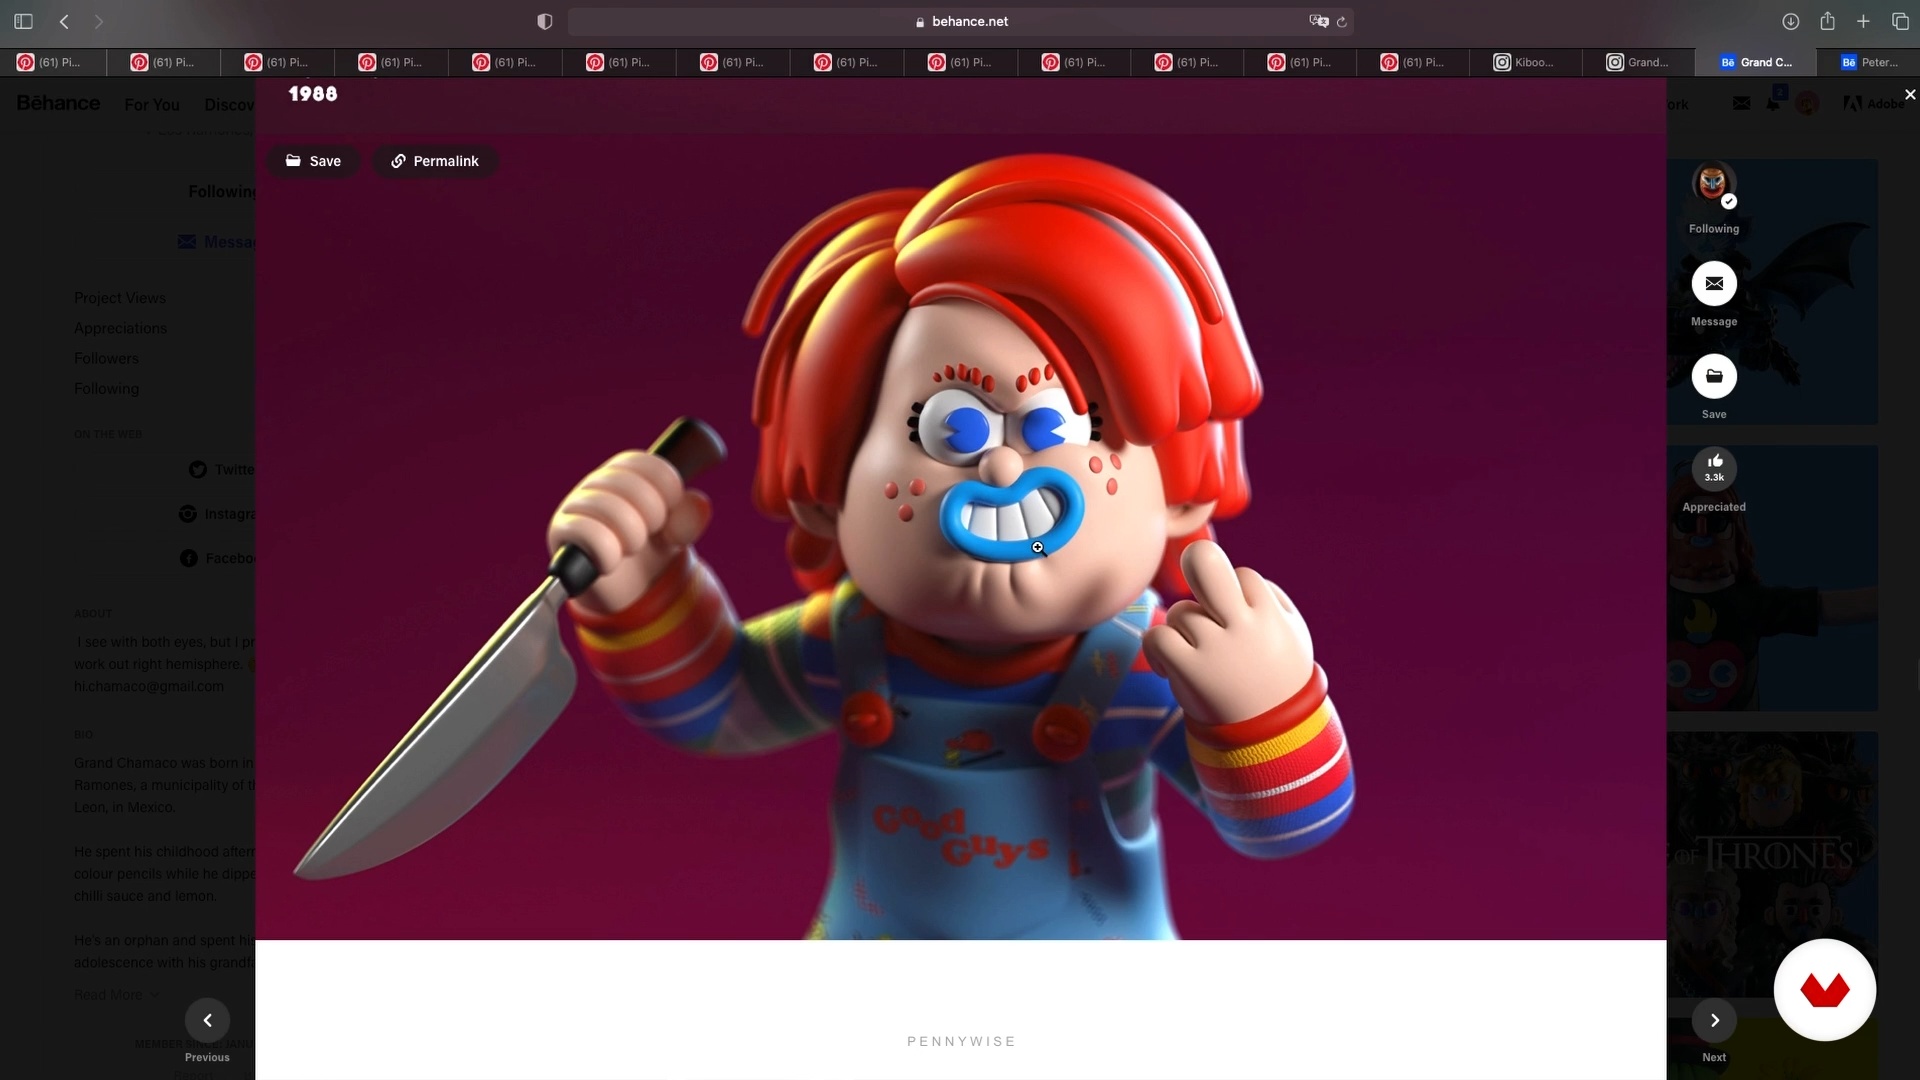Viewport: 1920px width, 1080px height.
Task: Click the behance.net address bar
Action: tap(960, 21)
